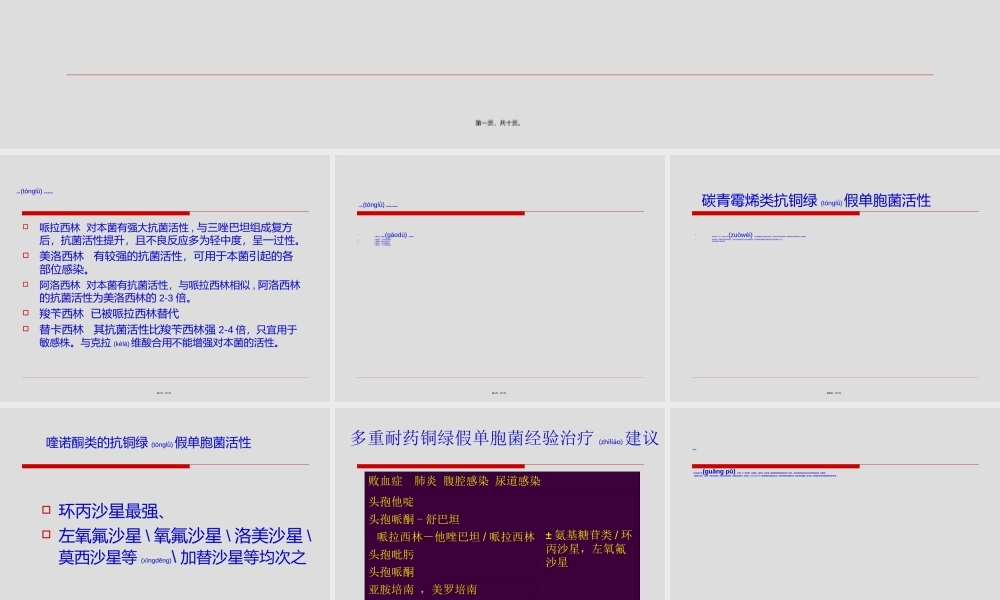
Task: Click the bullet starting with 左氧氟沙星\氧氟沙星
Action: pos(185,546)
